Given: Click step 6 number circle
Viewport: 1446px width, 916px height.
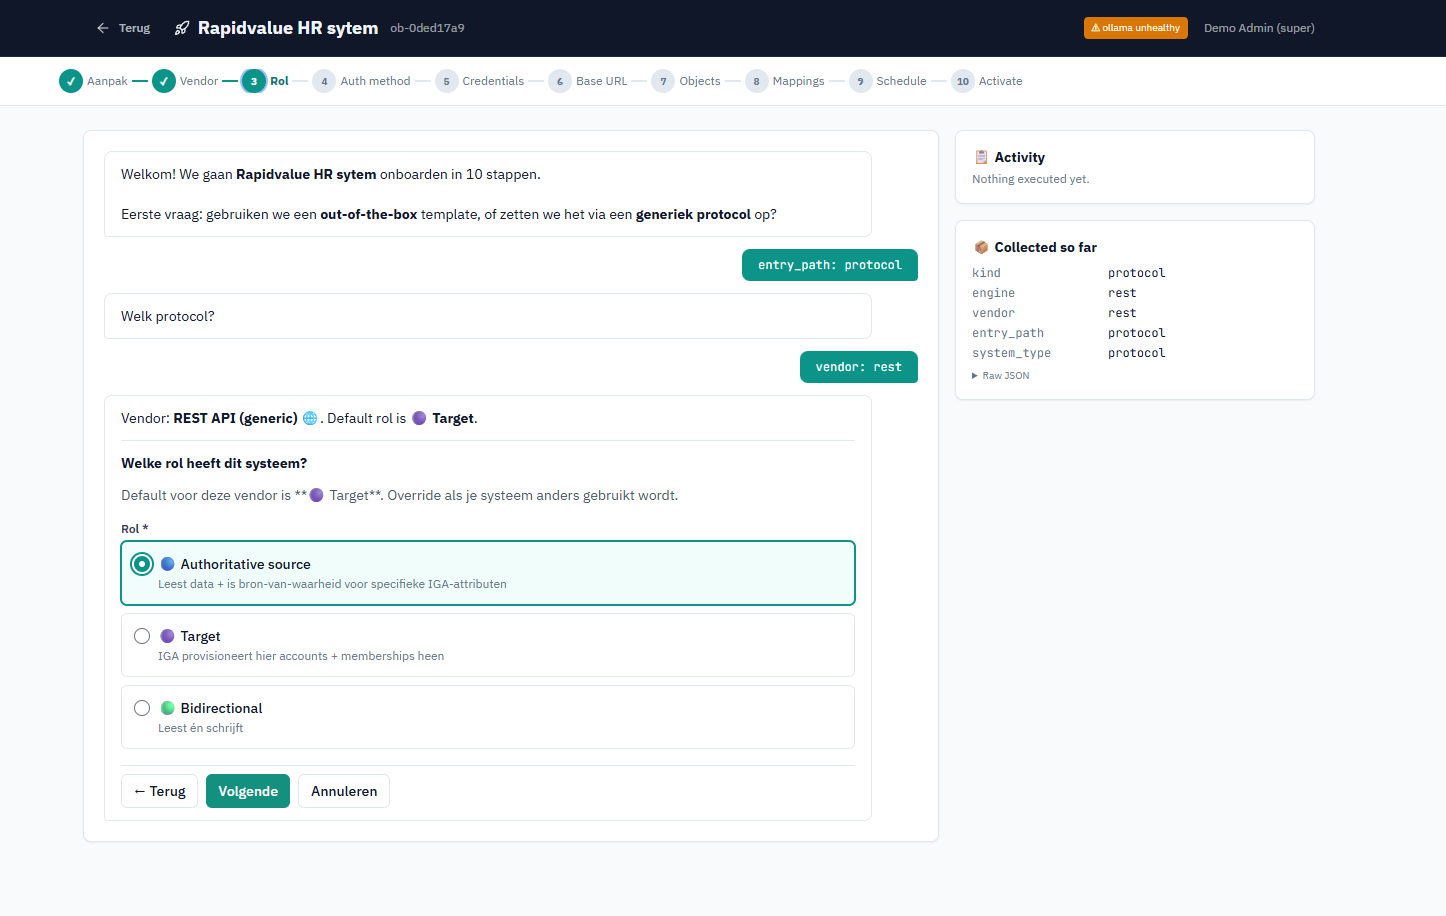Looking at the screenshot, I should (560, 81).
